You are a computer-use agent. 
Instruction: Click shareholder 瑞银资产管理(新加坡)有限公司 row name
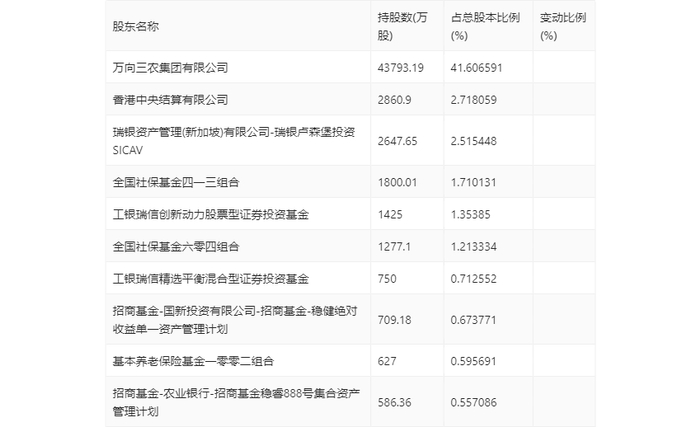coord(234,141)
